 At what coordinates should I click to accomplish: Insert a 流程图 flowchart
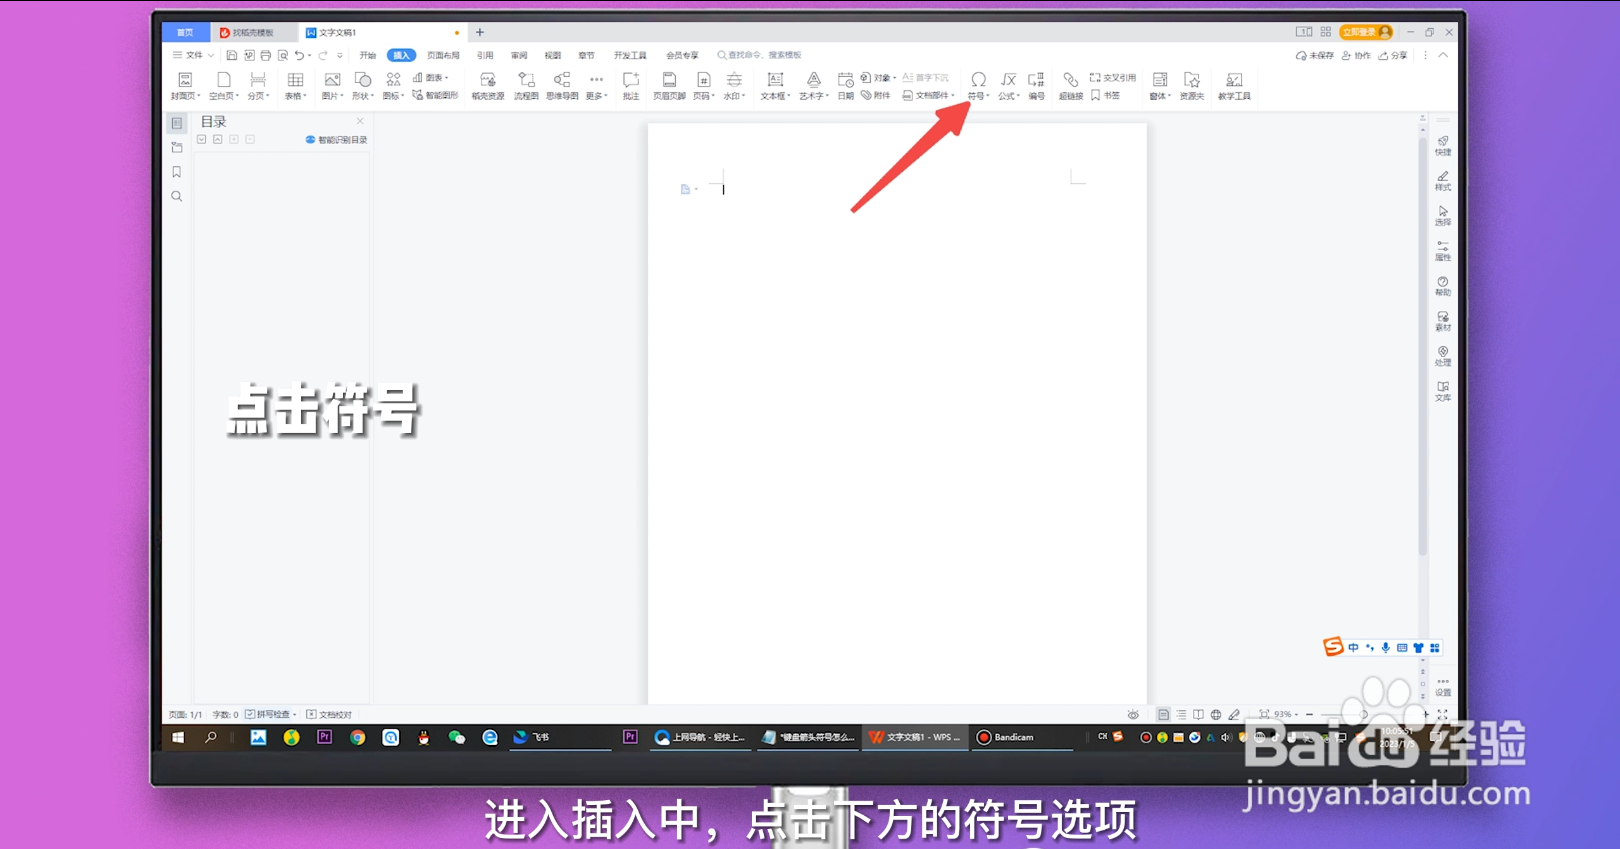pyautogui.click(x=526, y=85)
